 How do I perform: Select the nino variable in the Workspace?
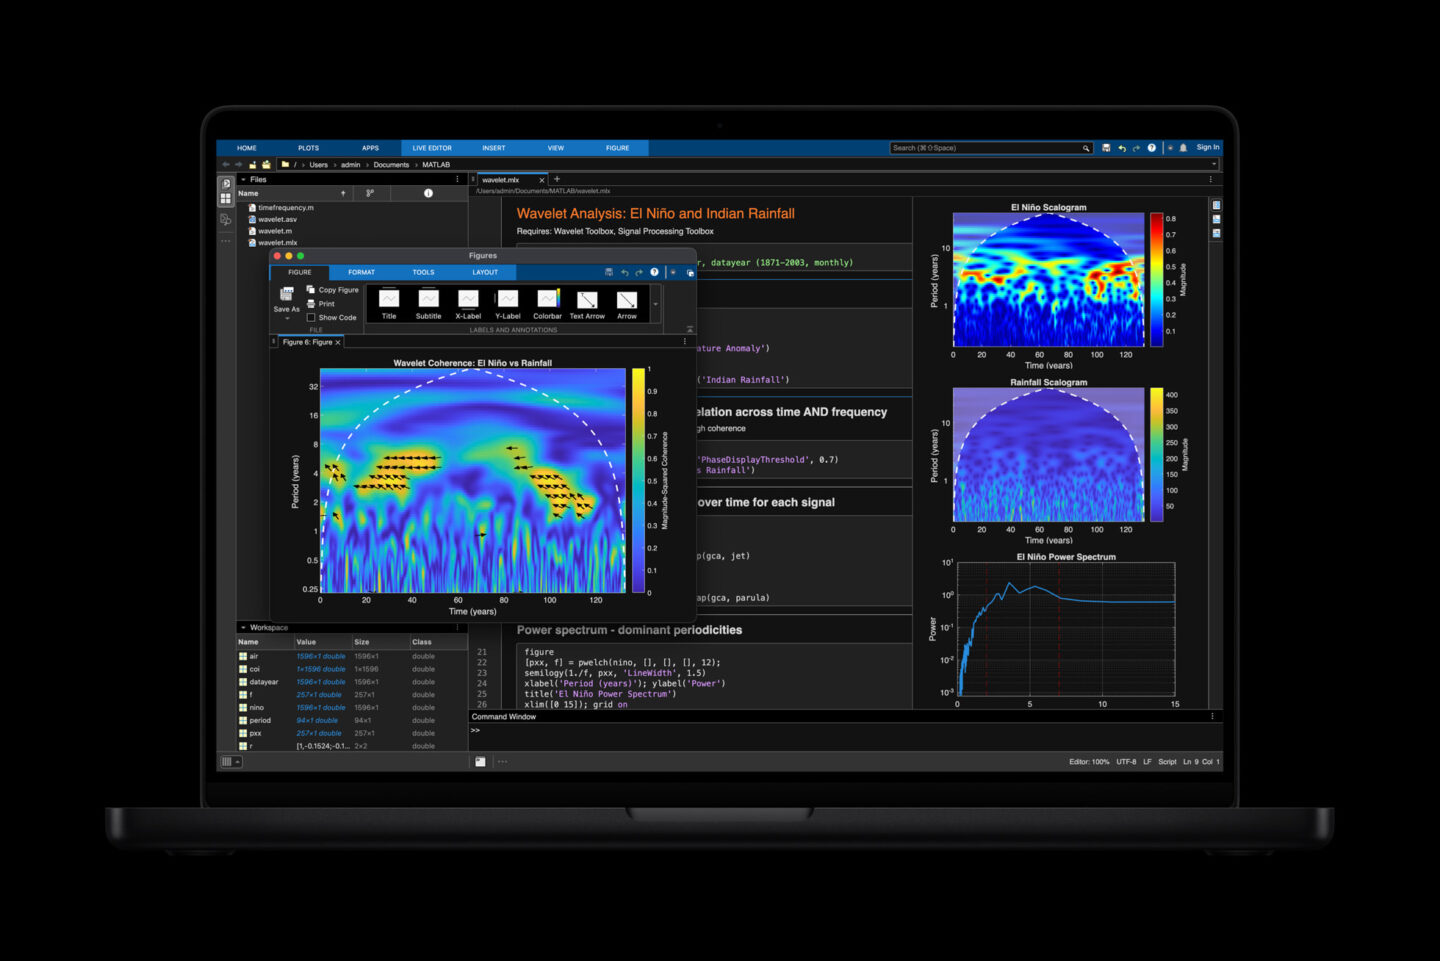(256, 707)
